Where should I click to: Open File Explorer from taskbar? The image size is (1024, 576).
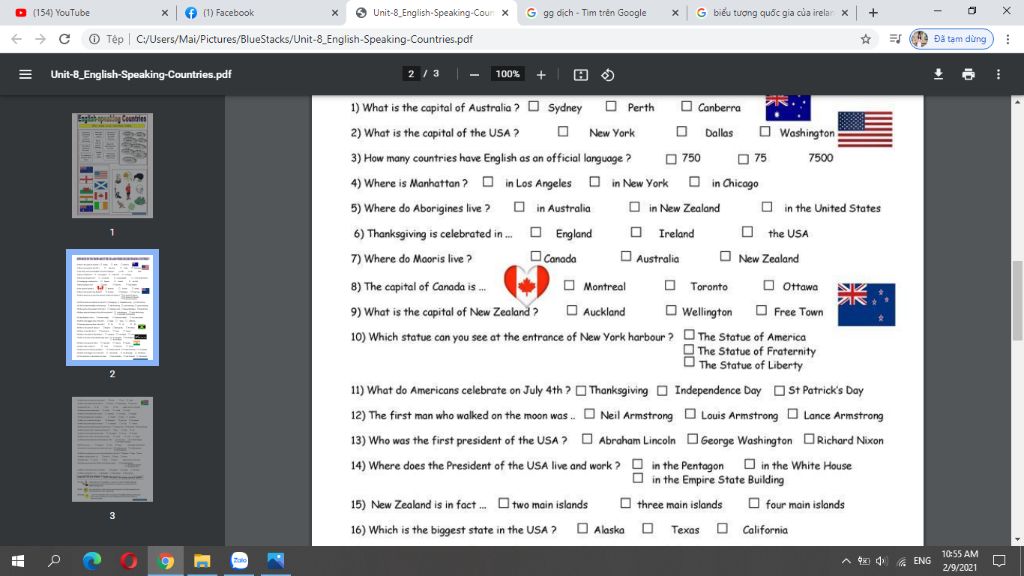pyautogui.click(x=202, y=560)
